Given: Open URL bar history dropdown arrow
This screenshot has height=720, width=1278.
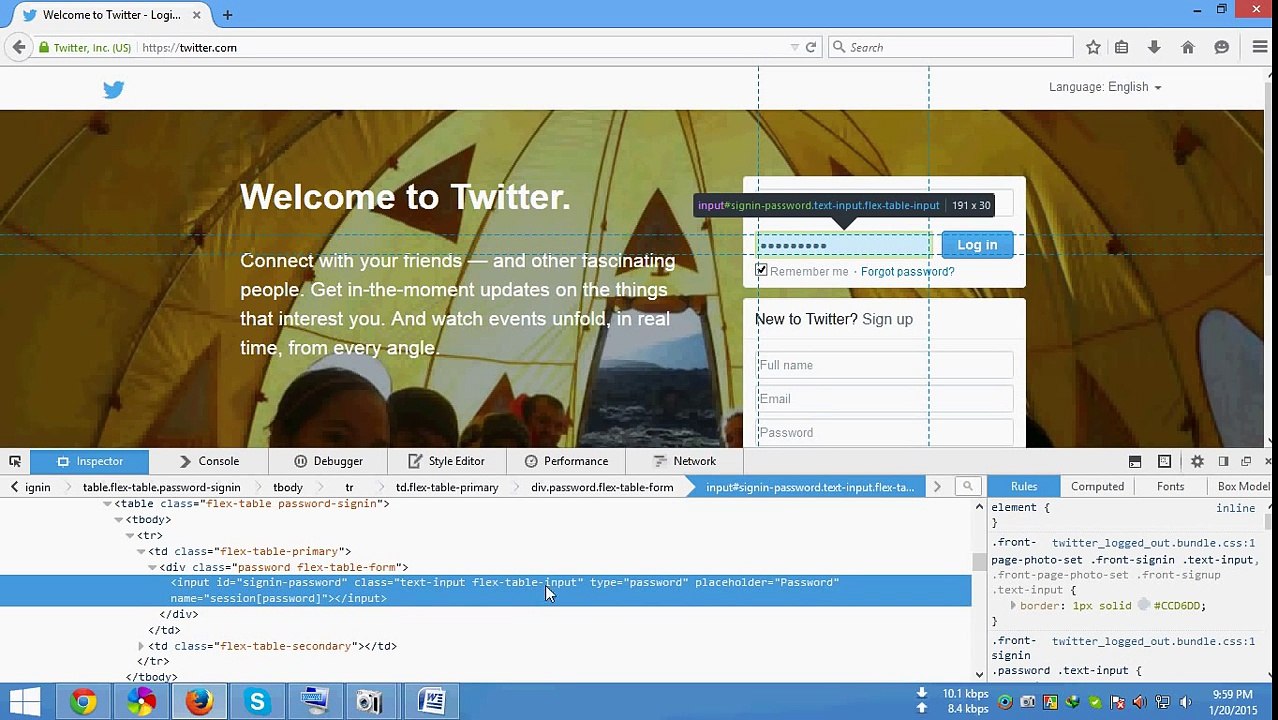Looking at the screenshot, I should coord(795,47).
